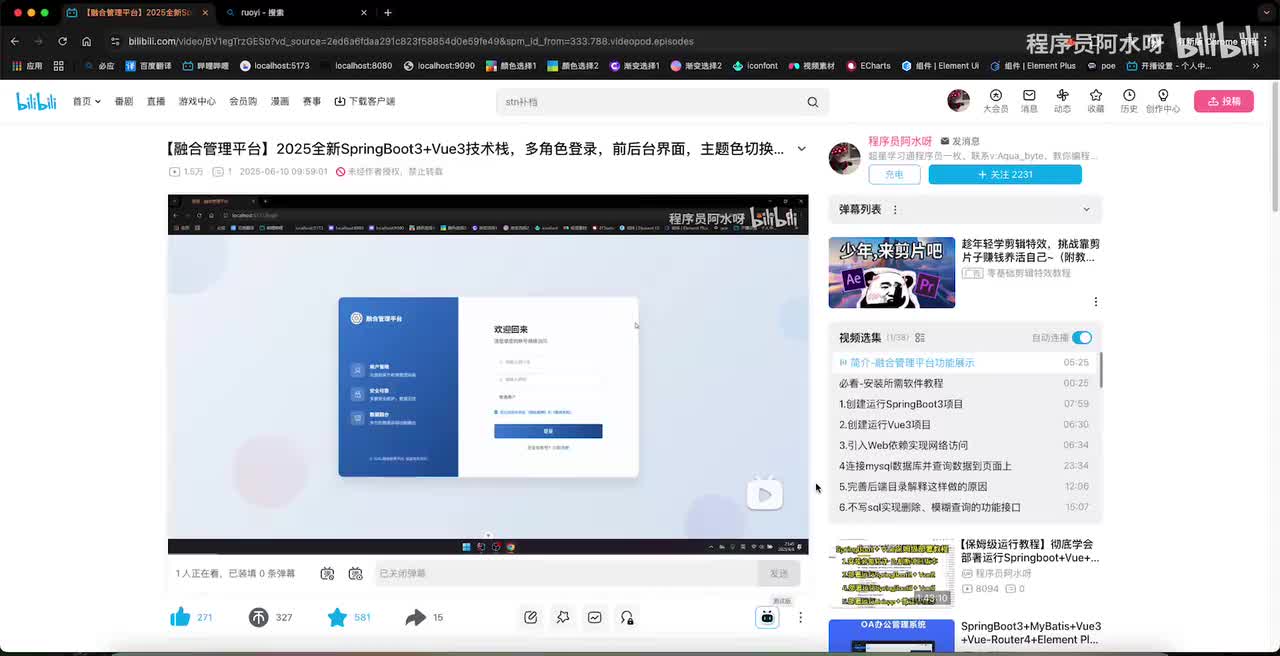1280x656 pixels.
Task: Open the ad card three-dot menu
Action: click(x=1095, y=301)
